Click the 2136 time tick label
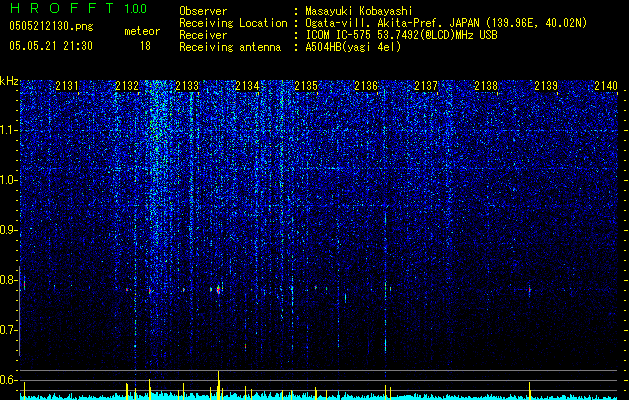Viewport: 629px width, 400px height. click(x=366, y=86)
